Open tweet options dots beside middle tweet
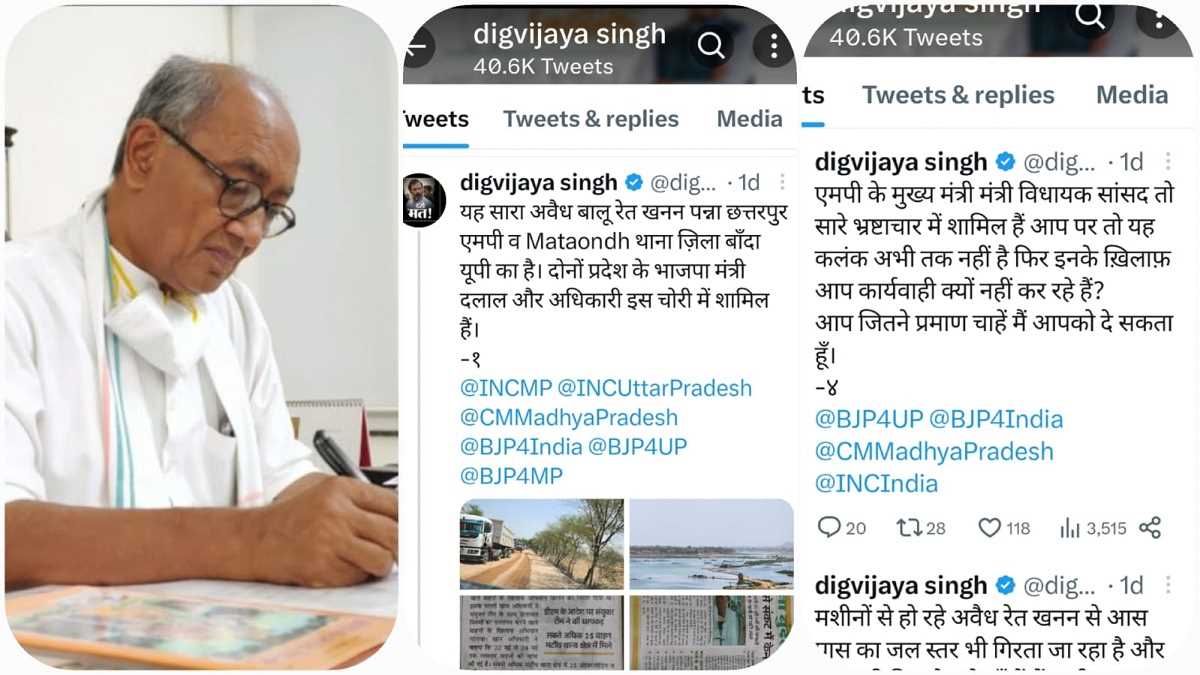The width and height of the screenshot is (1200, 675). 781,182
